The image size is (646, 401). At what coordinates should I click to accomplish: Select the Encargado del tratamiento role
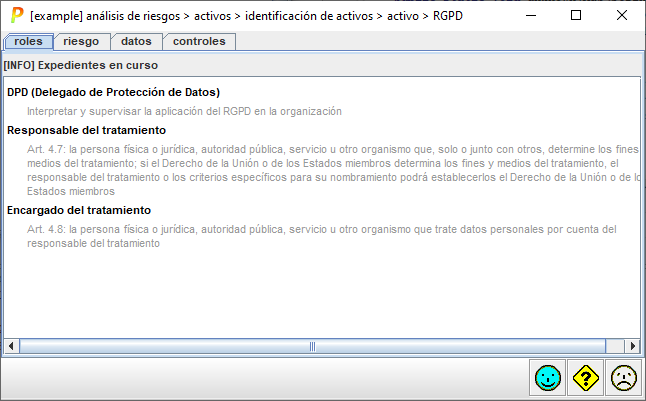(x=79, y=210)
